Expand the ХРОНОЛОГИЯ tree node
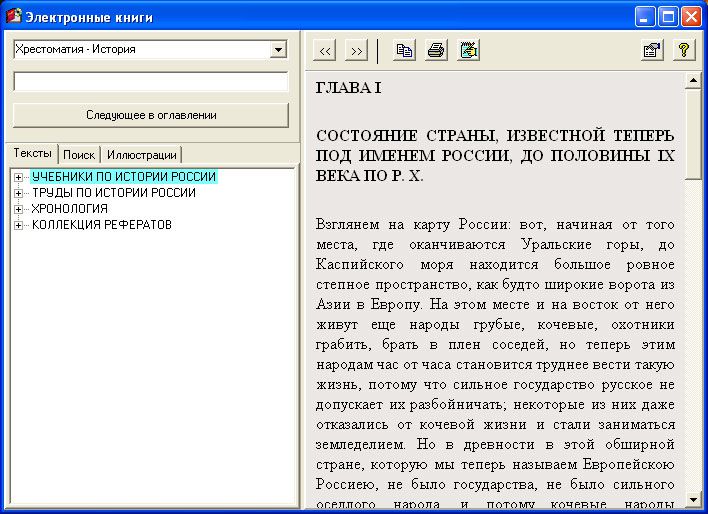The image size is (708, 514). pyautogui.click(x=18, y=209)
